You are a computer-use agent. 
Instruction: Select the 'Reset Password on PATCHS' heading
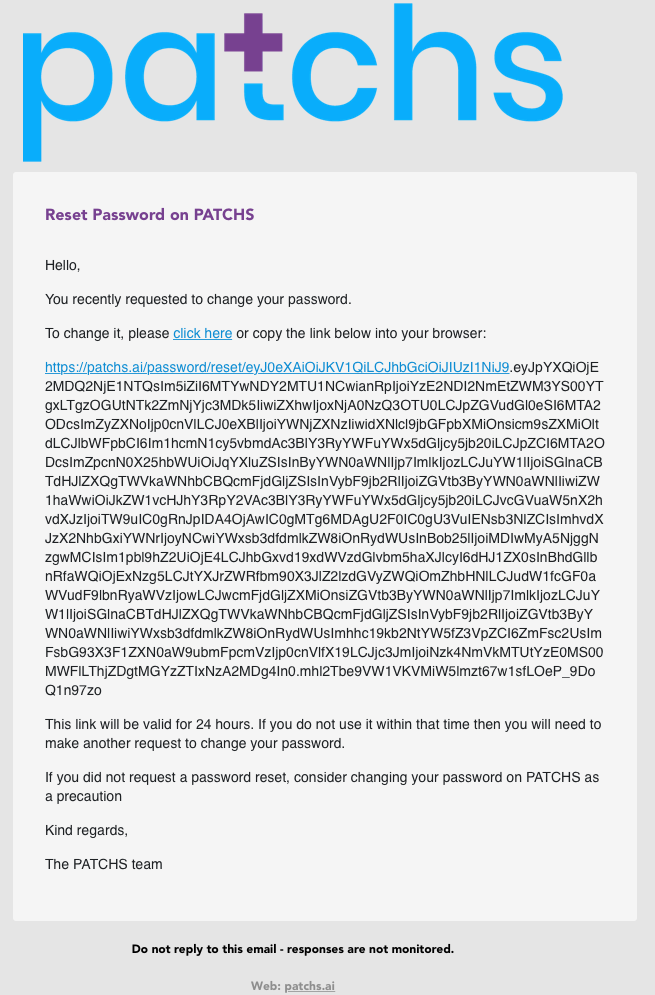coord(150,214)
